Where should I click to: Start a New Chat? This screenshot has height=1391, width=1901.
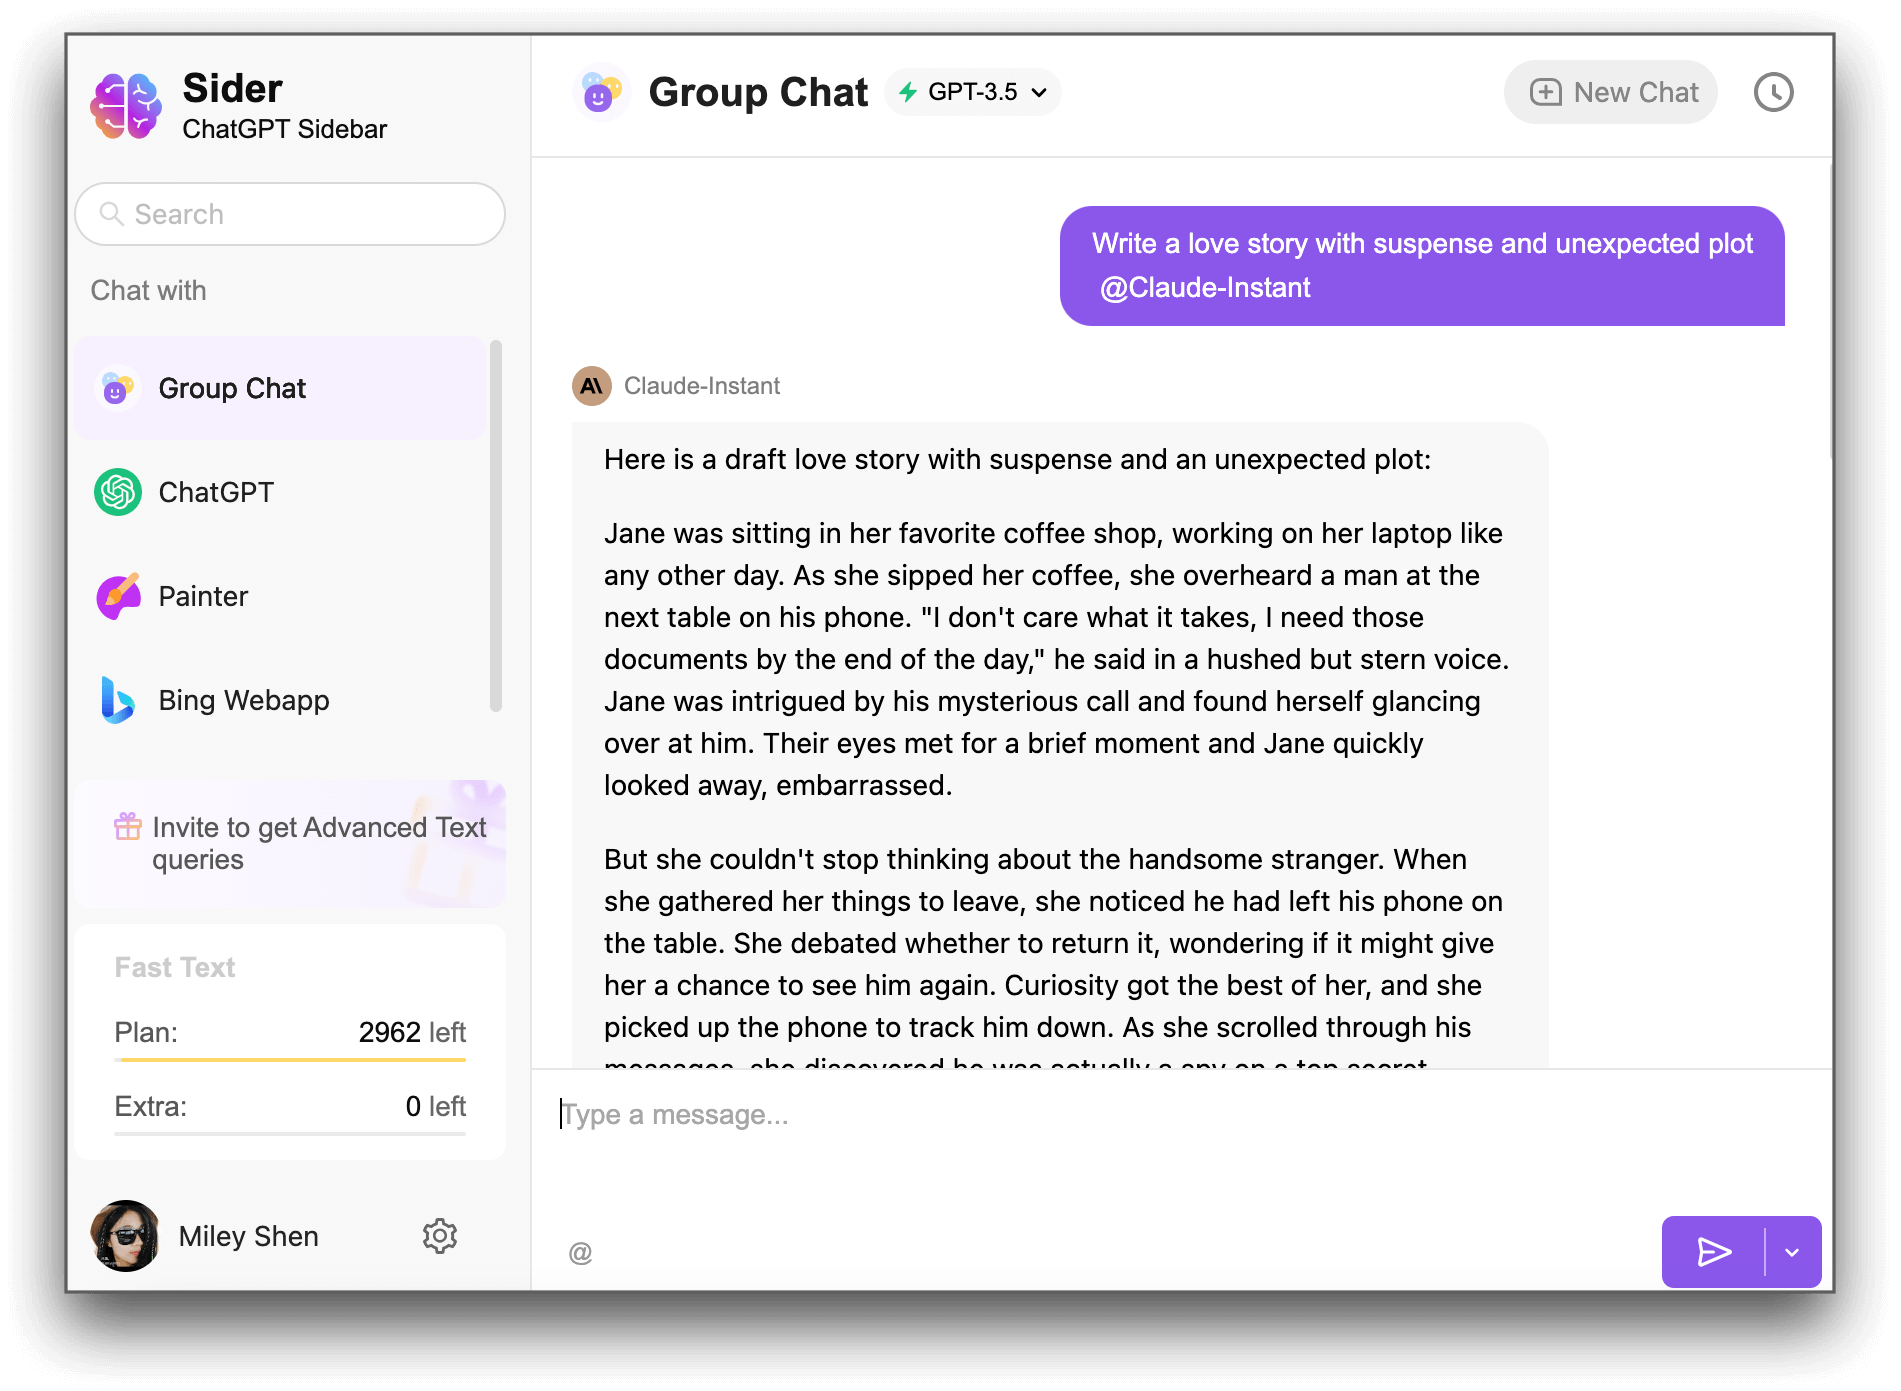(x=1611, y=92)
